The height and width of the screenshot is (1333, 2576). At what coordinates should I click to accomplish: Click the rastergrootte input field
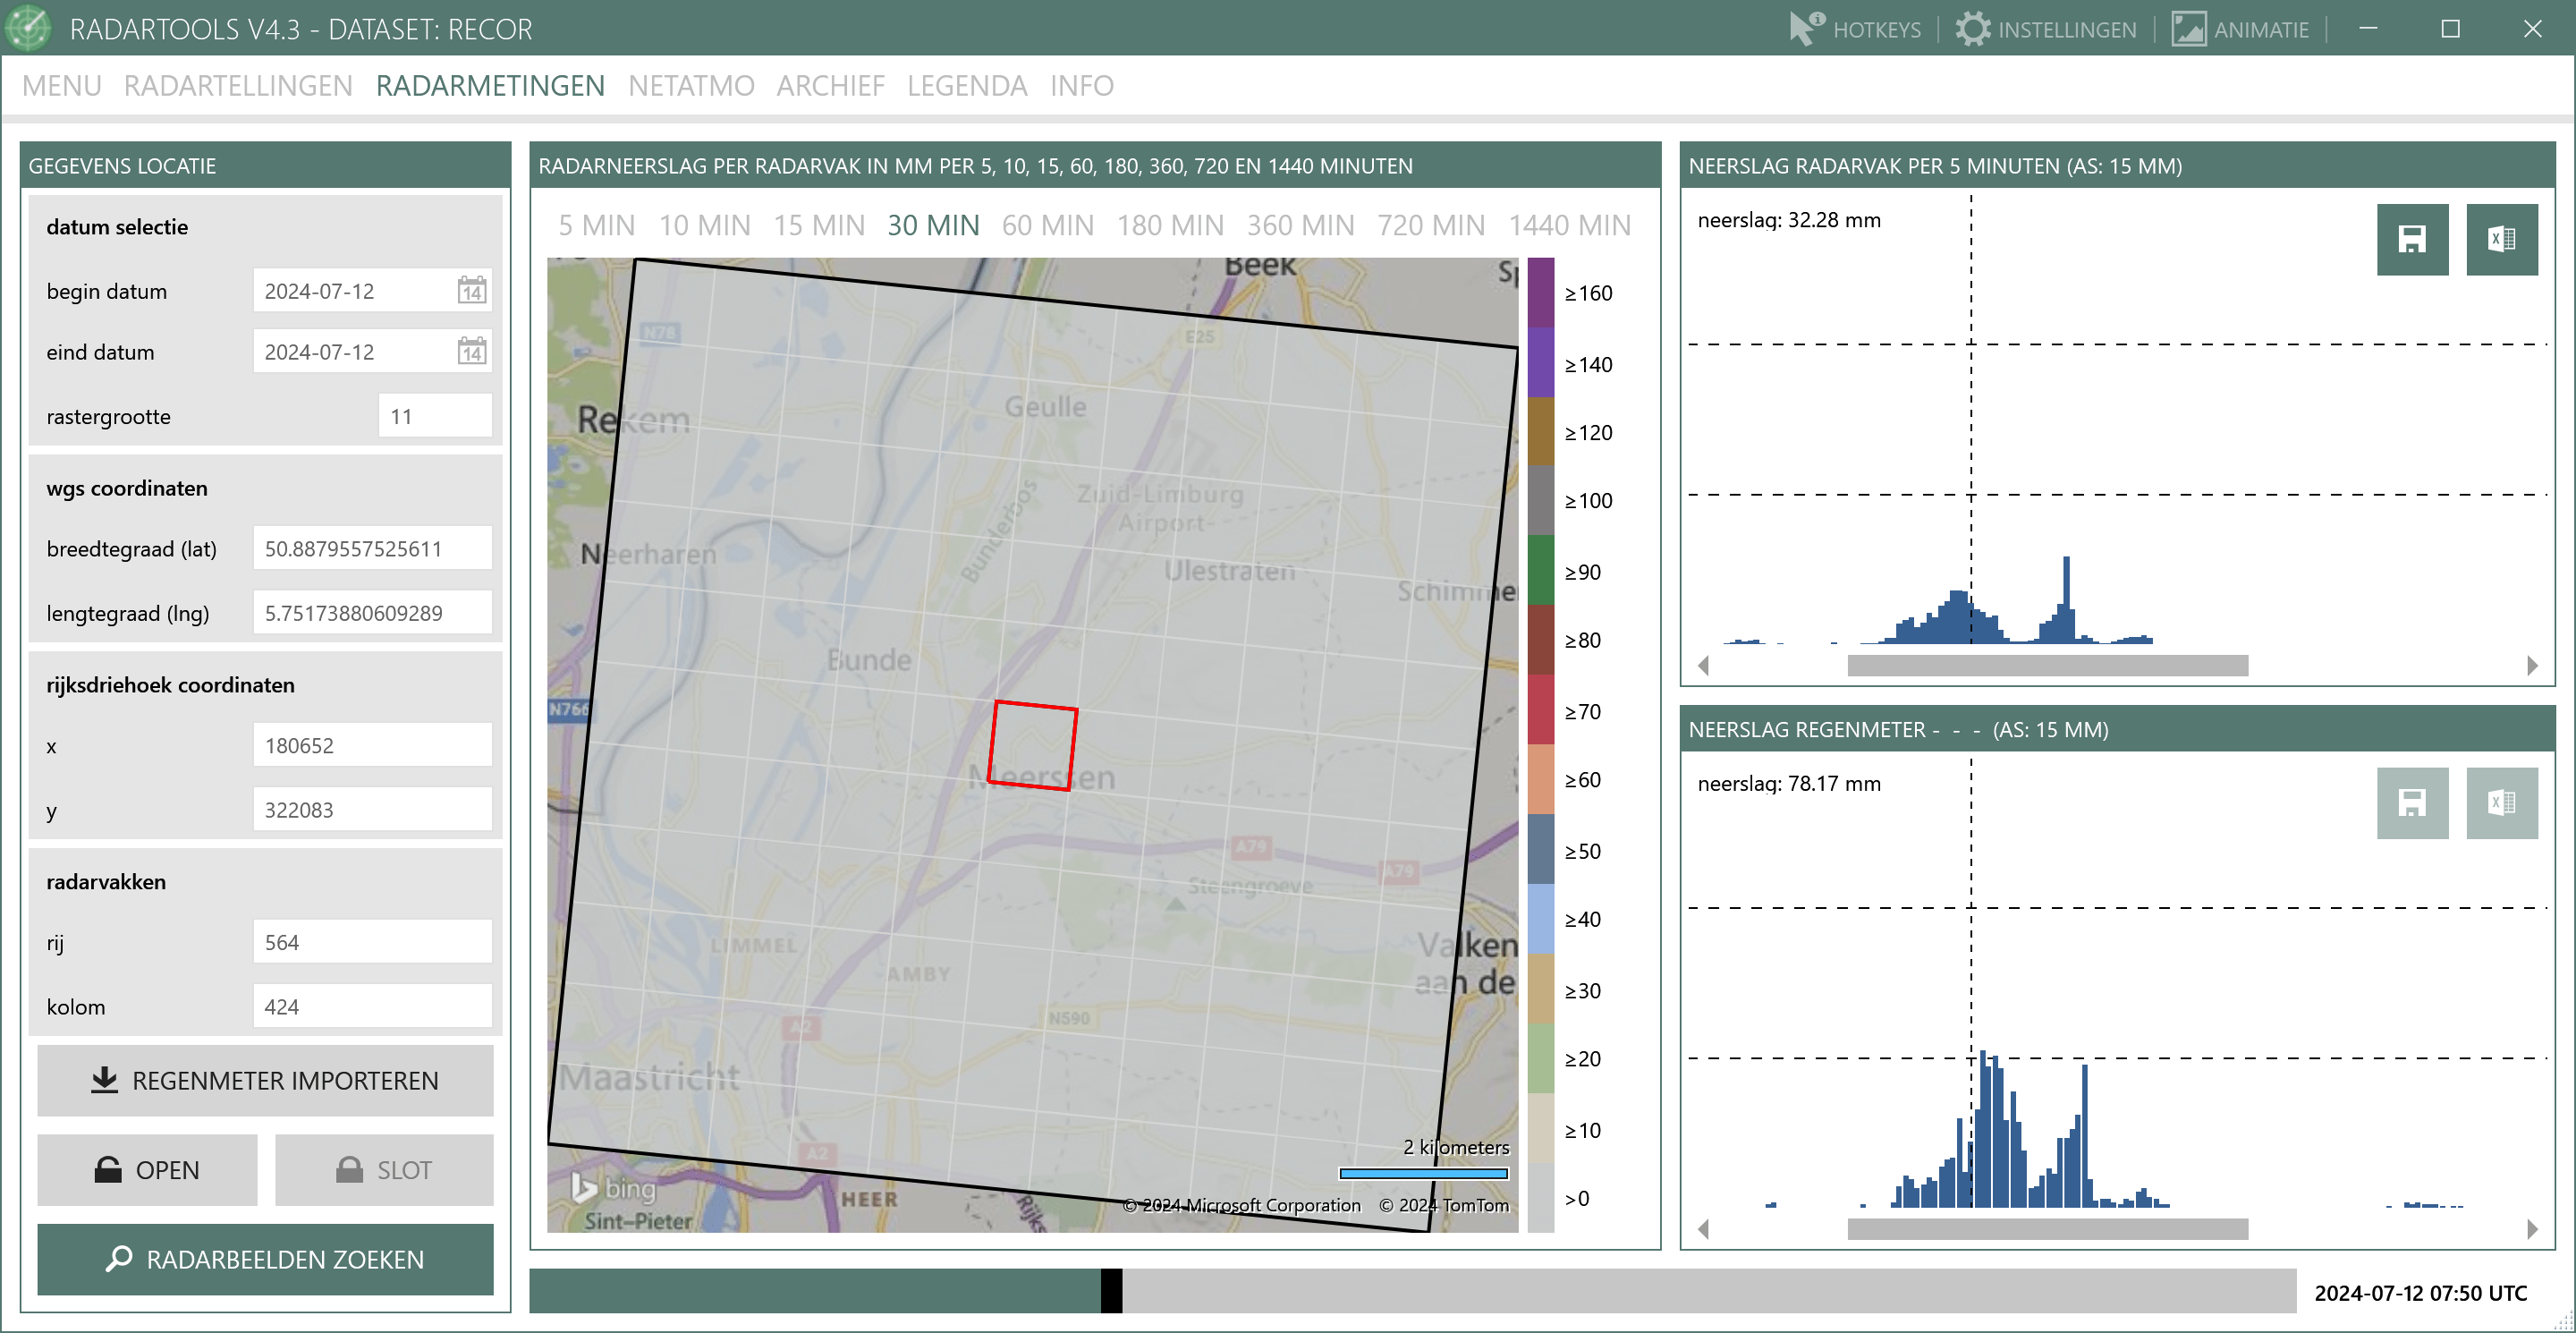[x=434, y=416]
